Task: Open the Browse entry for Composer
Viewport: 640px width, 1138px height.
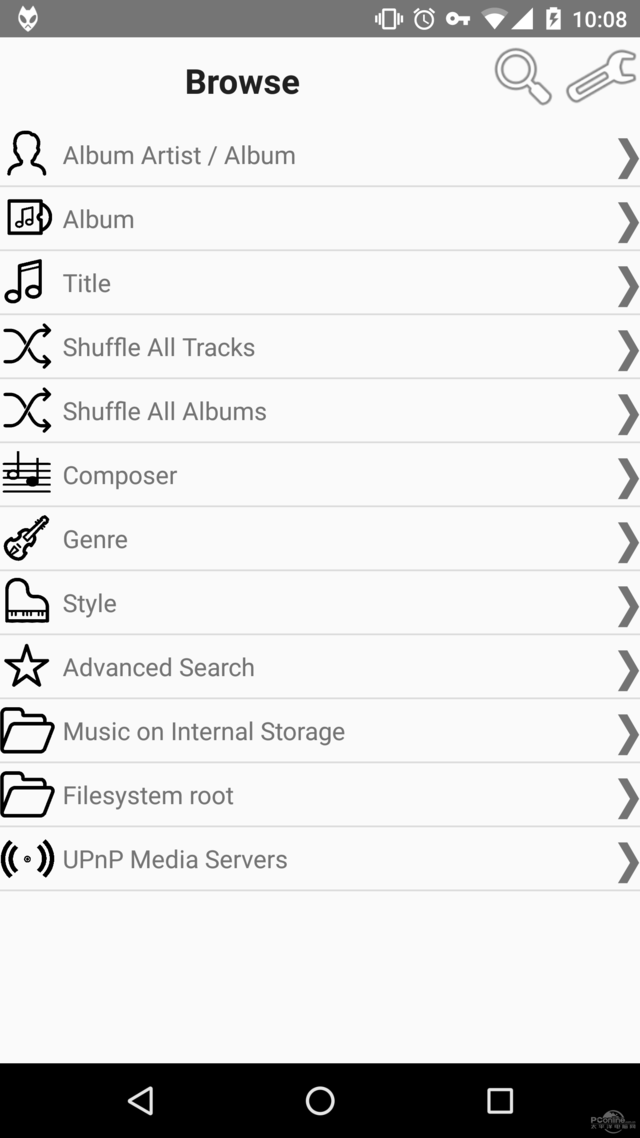Action: tap(320, 474)
